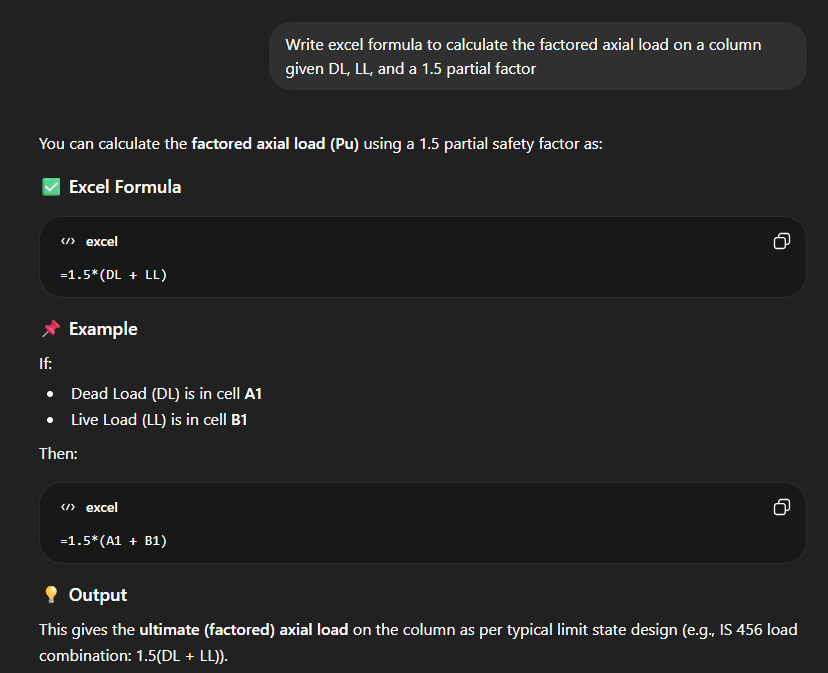Screen dimensions: 828x673
Task: Select the user prompt message bubble
Action: click(x=537, y=56)
